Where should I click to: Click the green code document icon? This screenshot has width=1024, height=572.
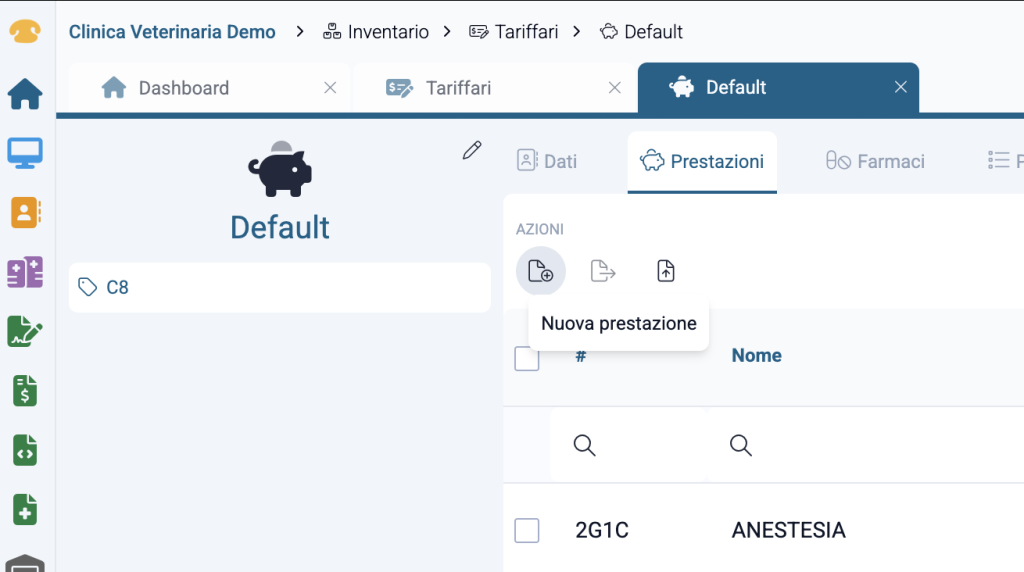pos(25,450)
